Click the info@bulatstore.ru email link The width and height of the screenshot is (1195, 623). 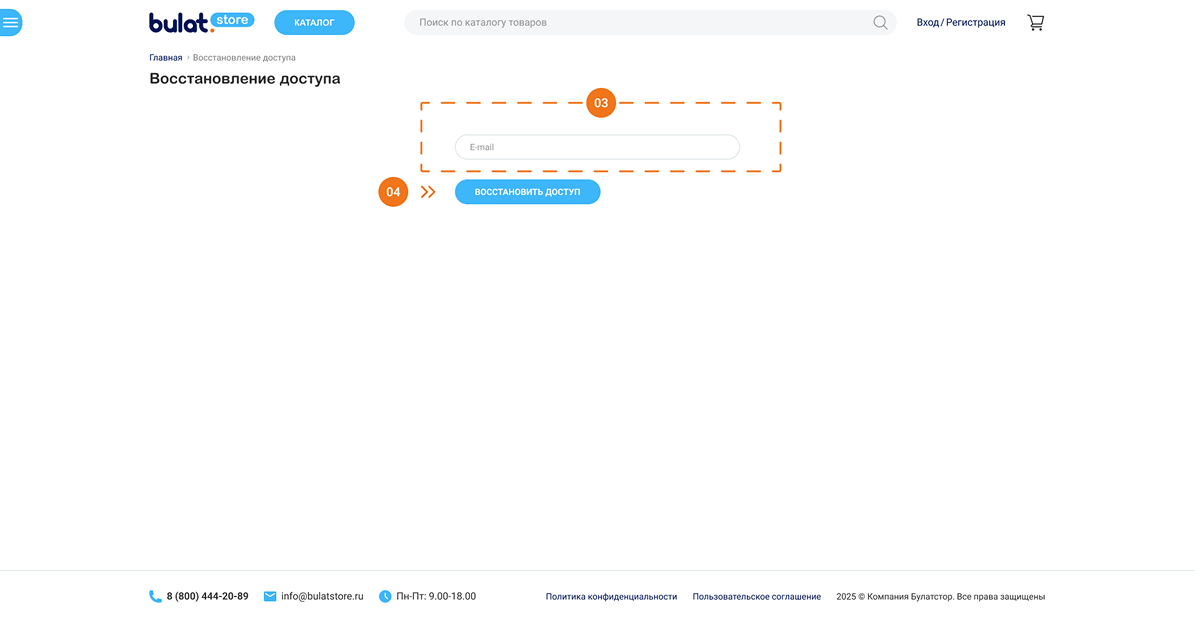tap(322, 597)
